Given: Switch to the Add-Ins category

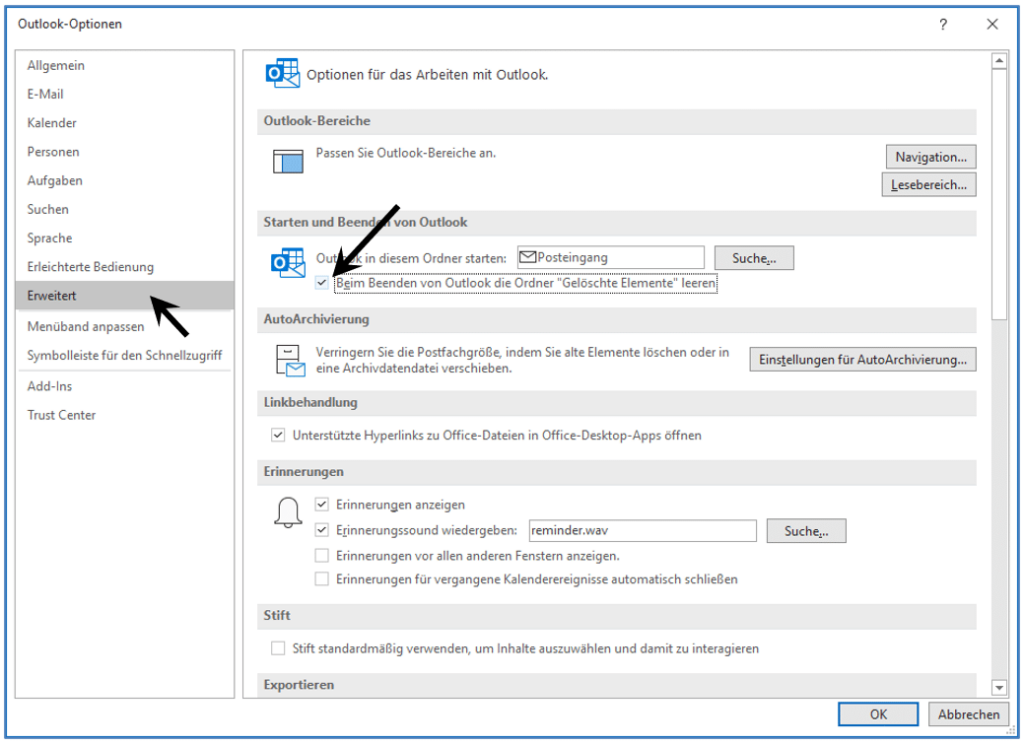Looking at the screenshot, I should (124, 386).
